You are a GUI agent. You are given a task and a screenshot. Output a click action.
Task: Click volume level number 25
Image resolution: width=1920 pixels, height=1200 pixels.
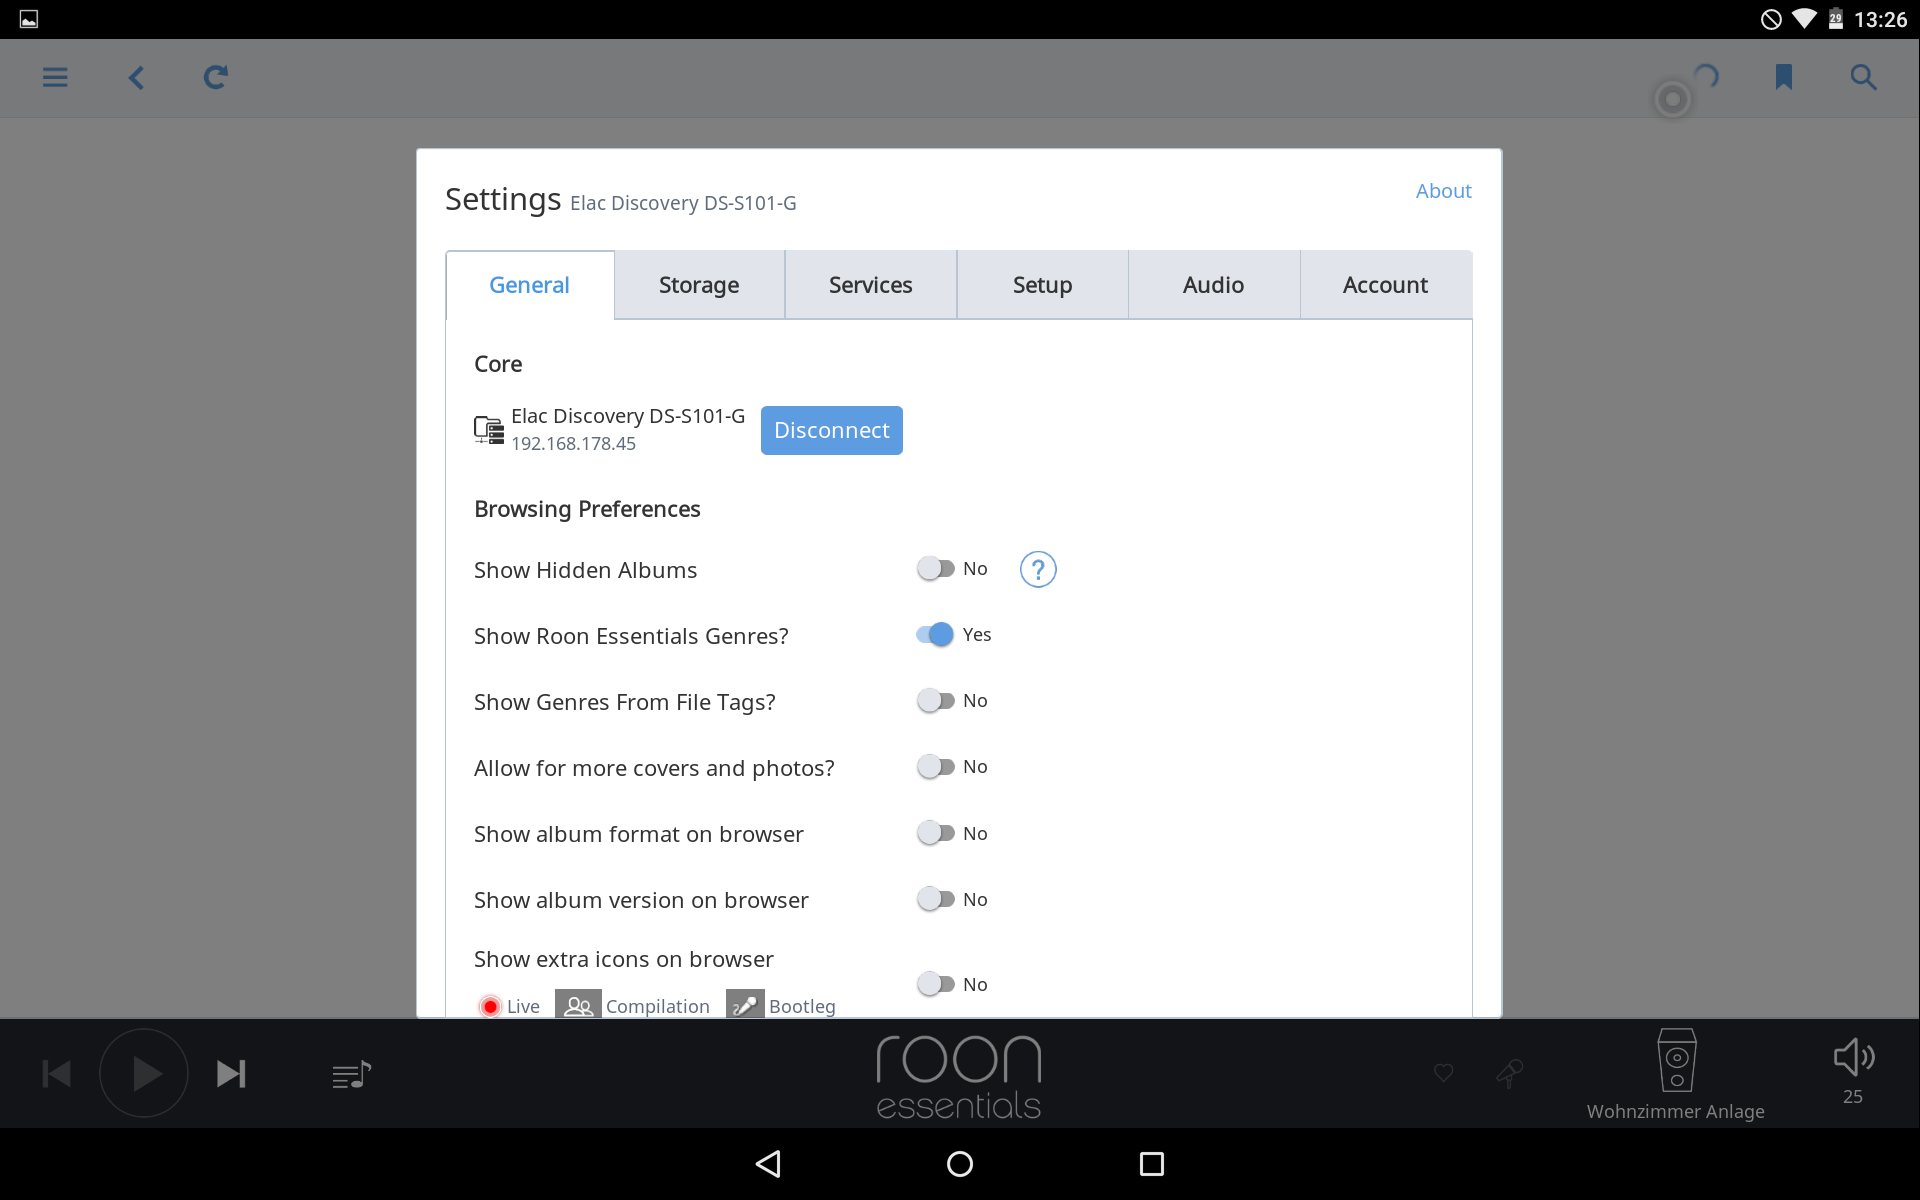(1853, 1097)
